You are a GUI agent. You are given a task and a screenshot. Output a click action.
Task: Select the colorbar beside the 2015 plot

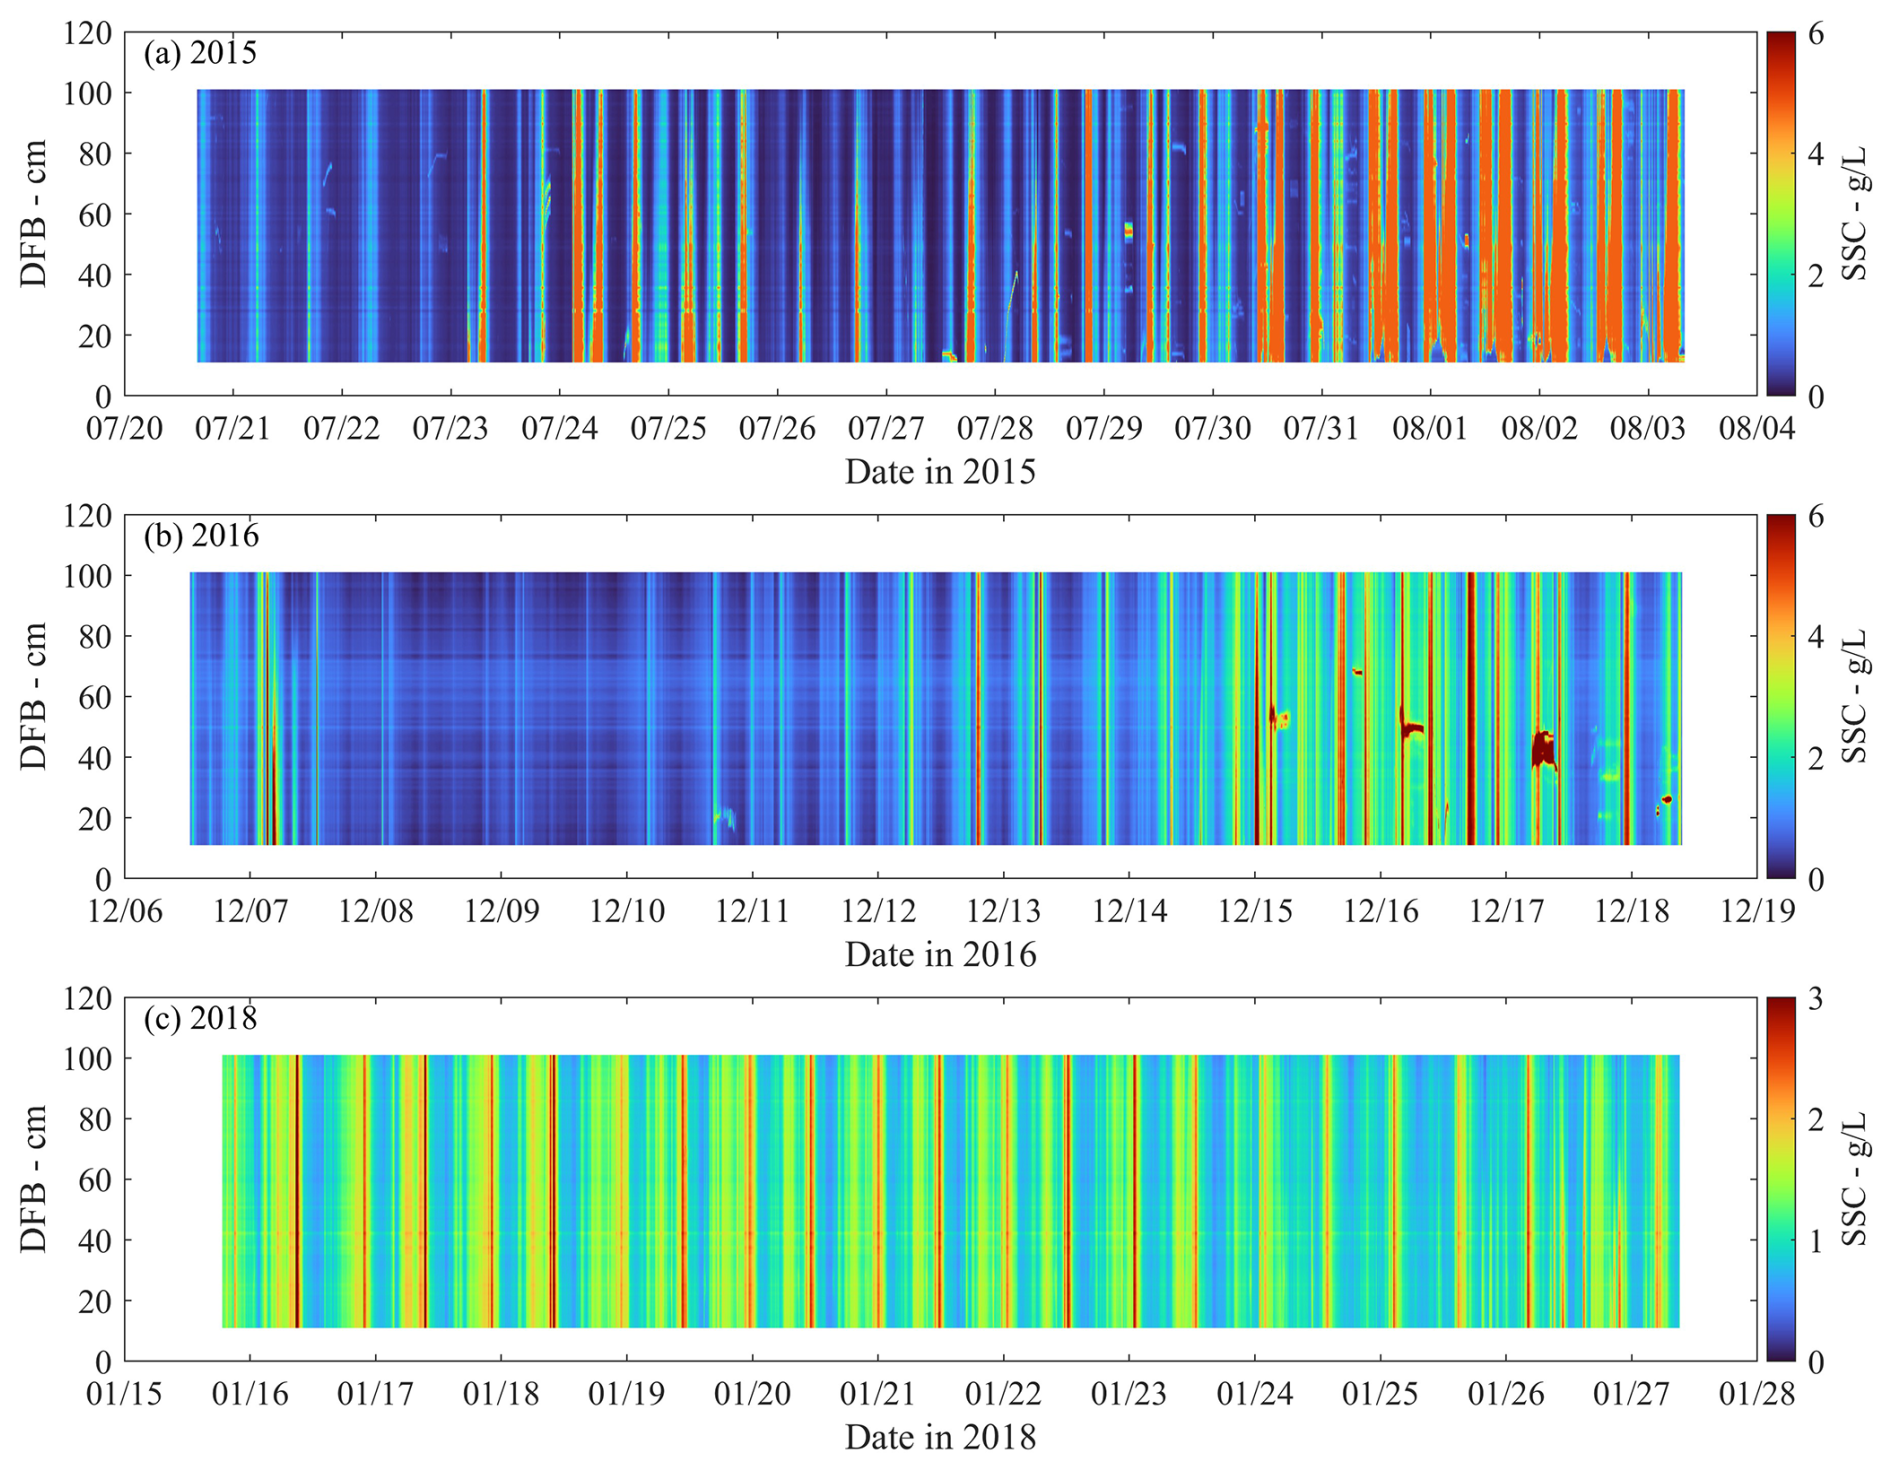point(1781,214)
